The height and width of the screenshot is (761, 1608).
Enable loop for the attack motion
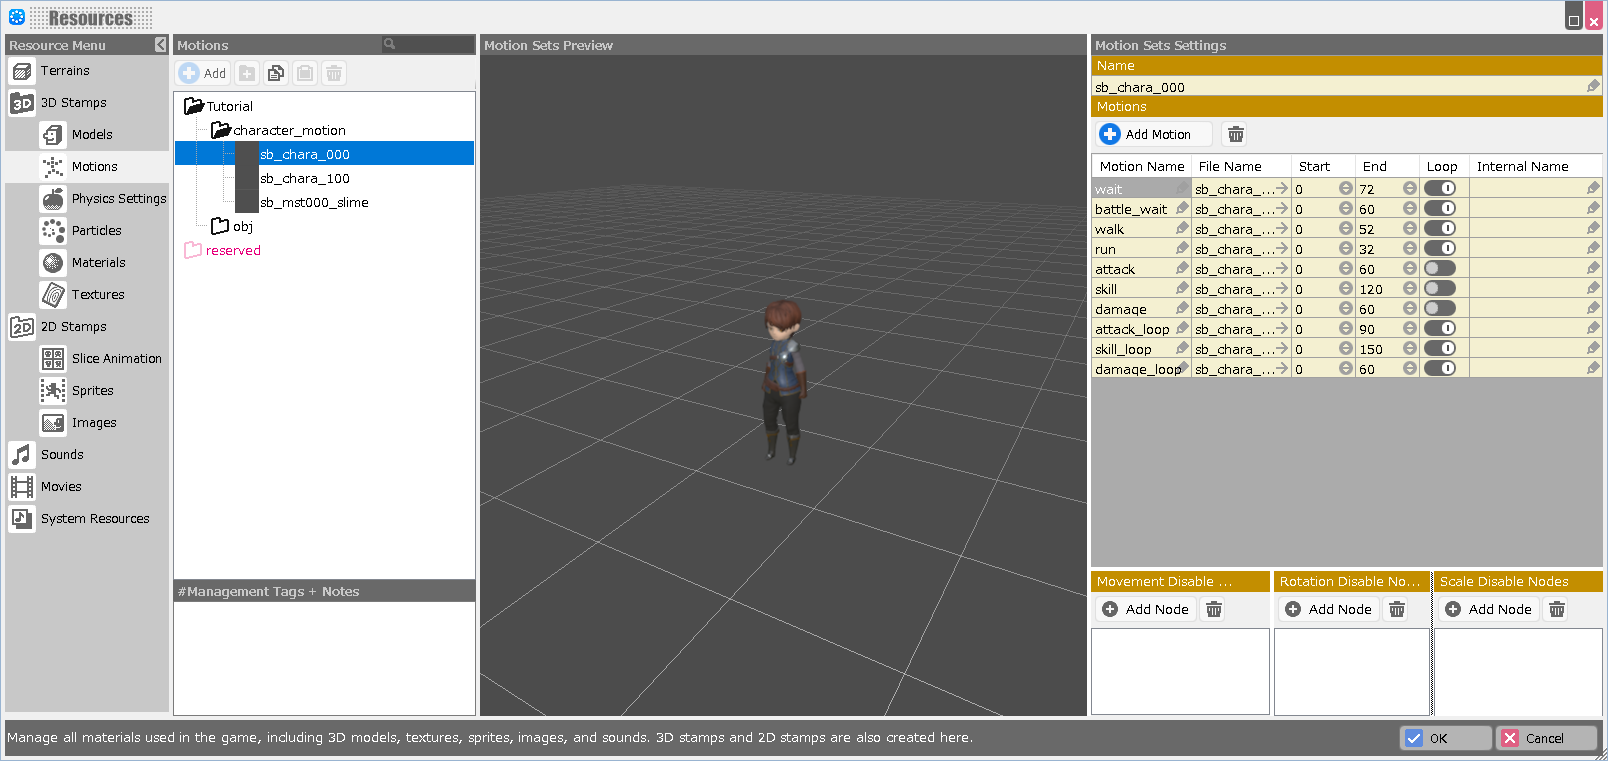click(x=1440, y=269)
